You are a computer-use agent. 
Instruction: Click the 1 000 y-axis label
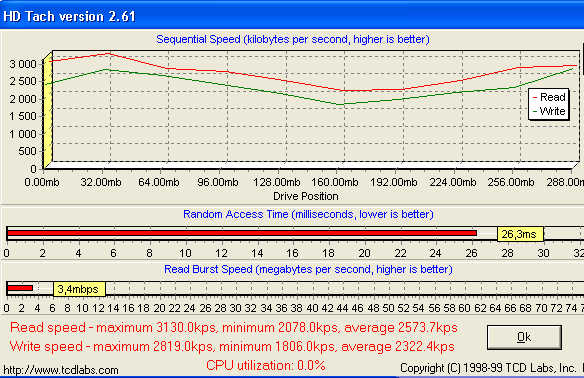pyautogui.click(x=23, y=134)
